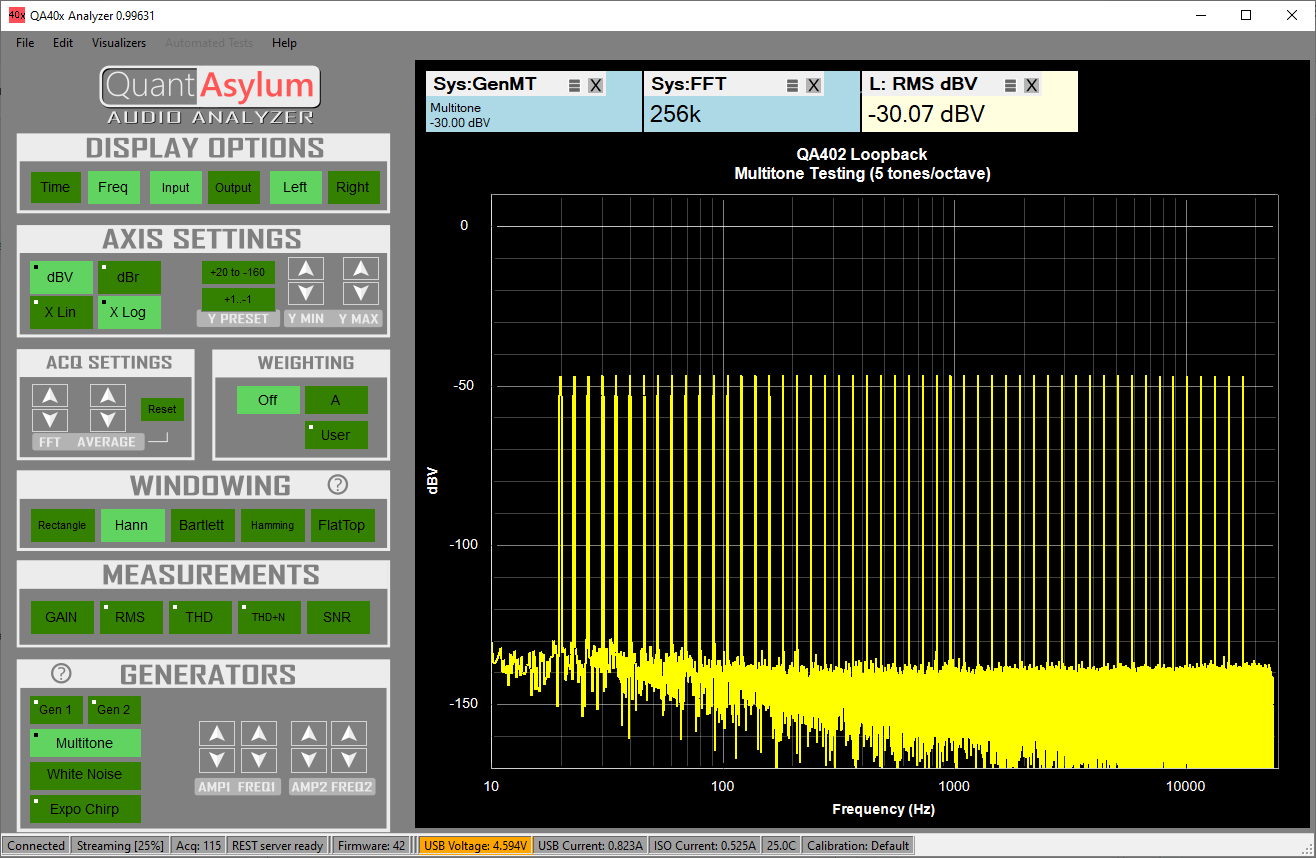Open the L: RMS dBV tile menu icon
1316x858 pixels.
1010,86
